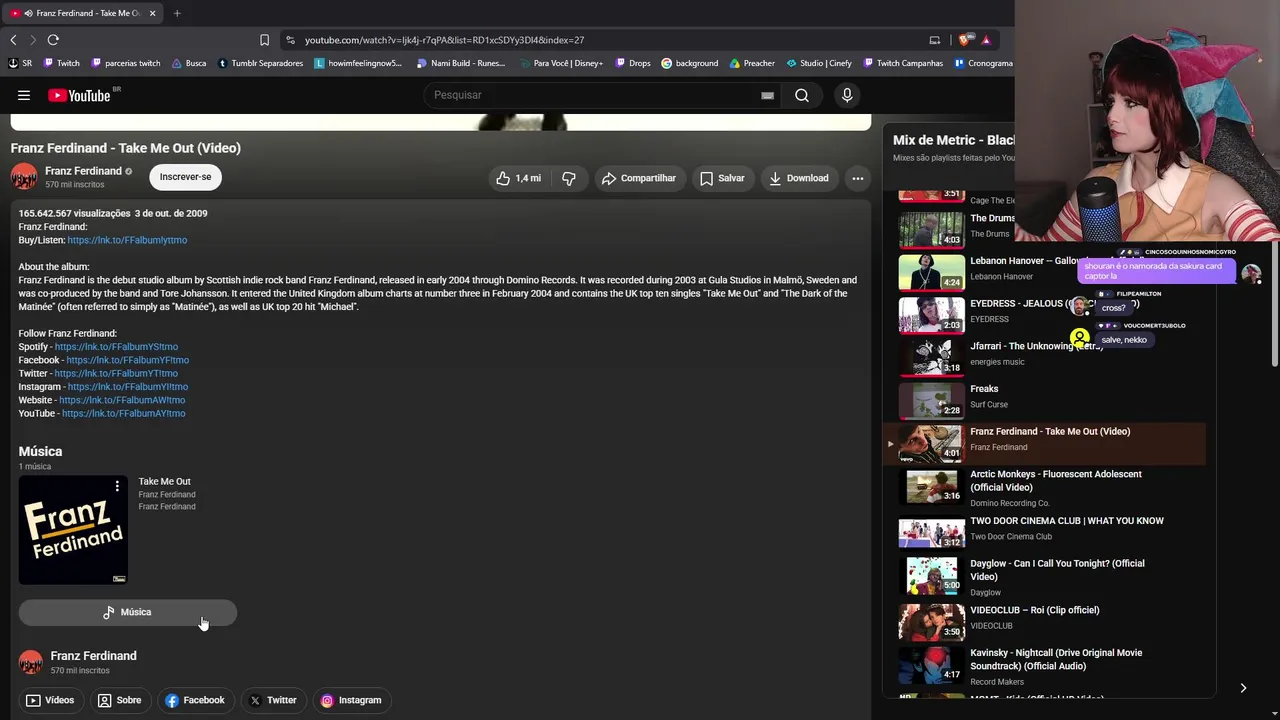Screen dimensions: 1280x720
Task: Open the Franz Ferdinand channel avatar near title
Action: 24,177
